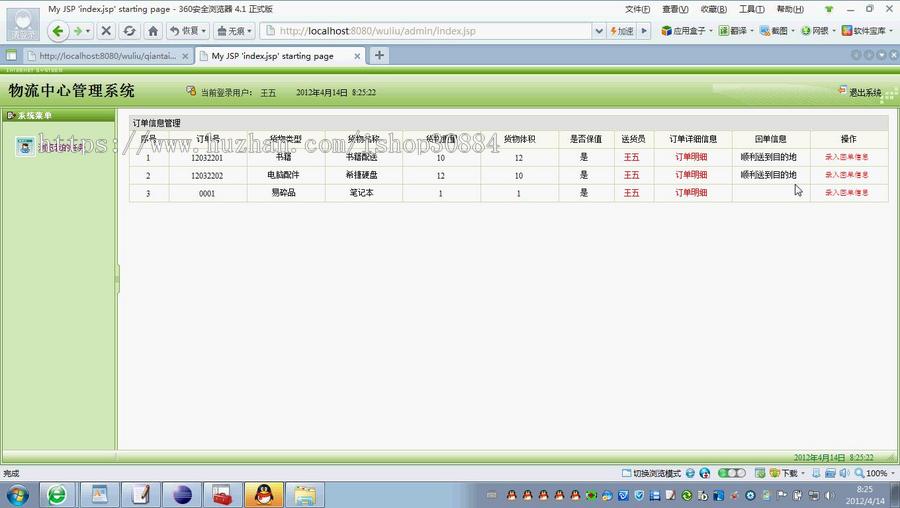Click the 易碎品 goods type cell
900x508 pixels.
click(284, 192)
